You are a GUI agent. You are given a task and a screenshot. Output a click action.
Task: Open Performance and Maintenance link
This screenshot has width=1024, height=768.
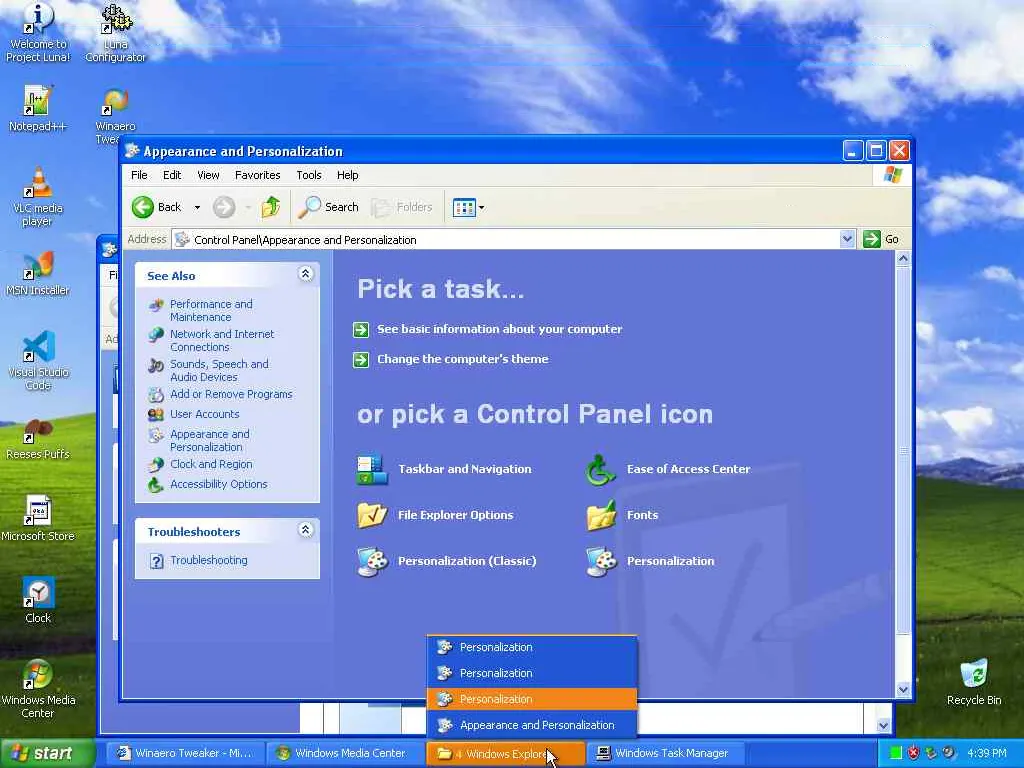pos(211,311)
